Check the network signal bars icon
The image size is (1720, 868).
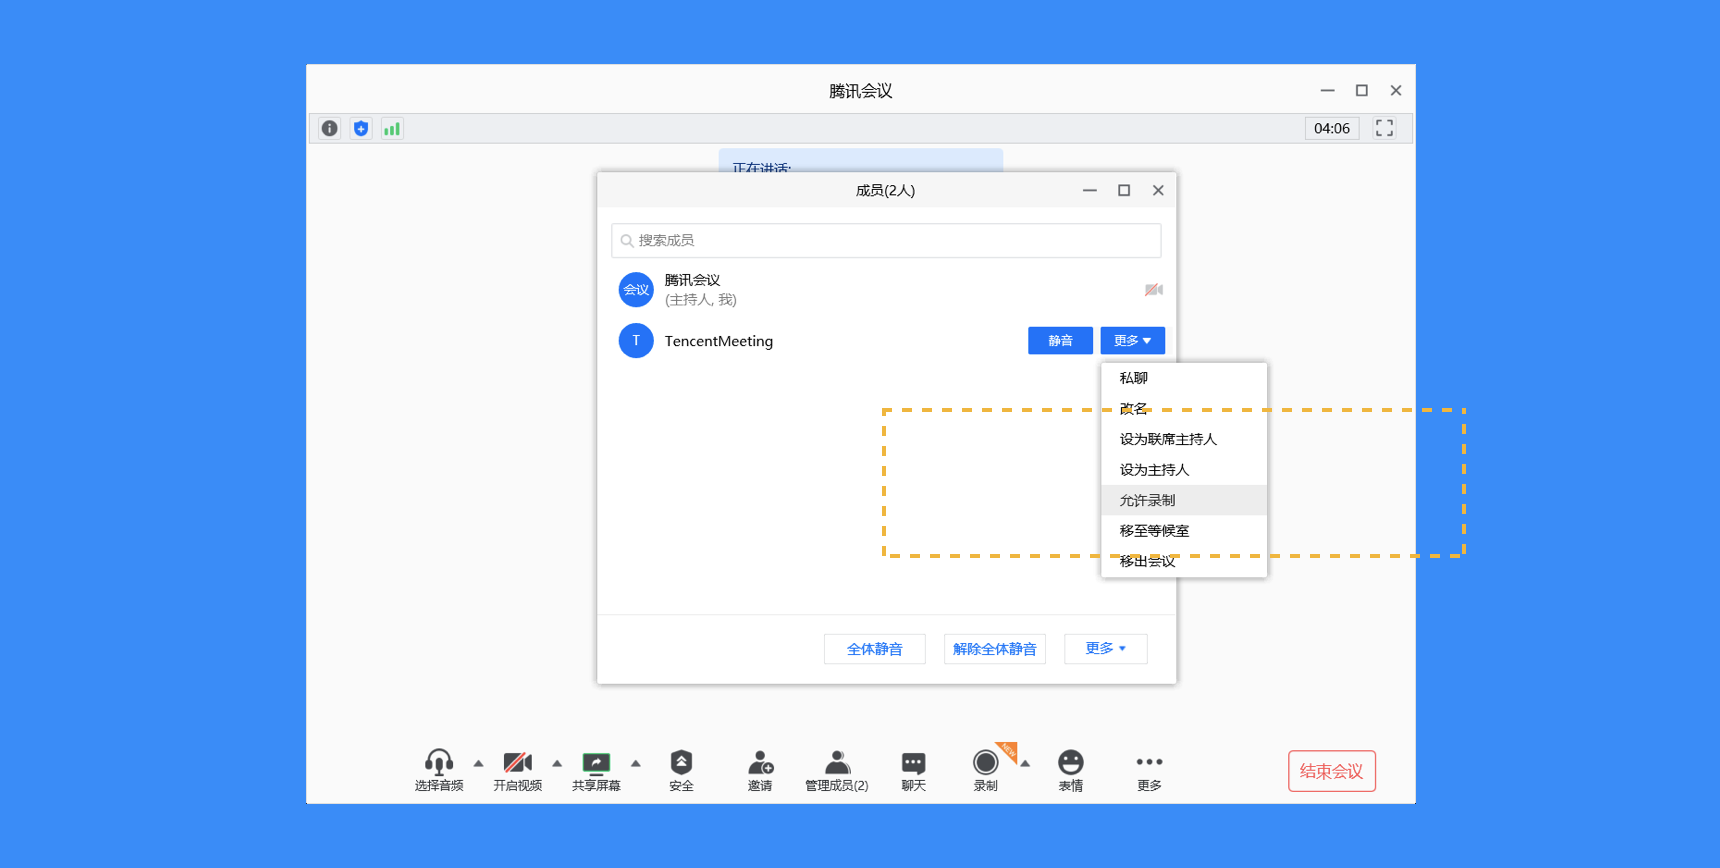(392, 128)
